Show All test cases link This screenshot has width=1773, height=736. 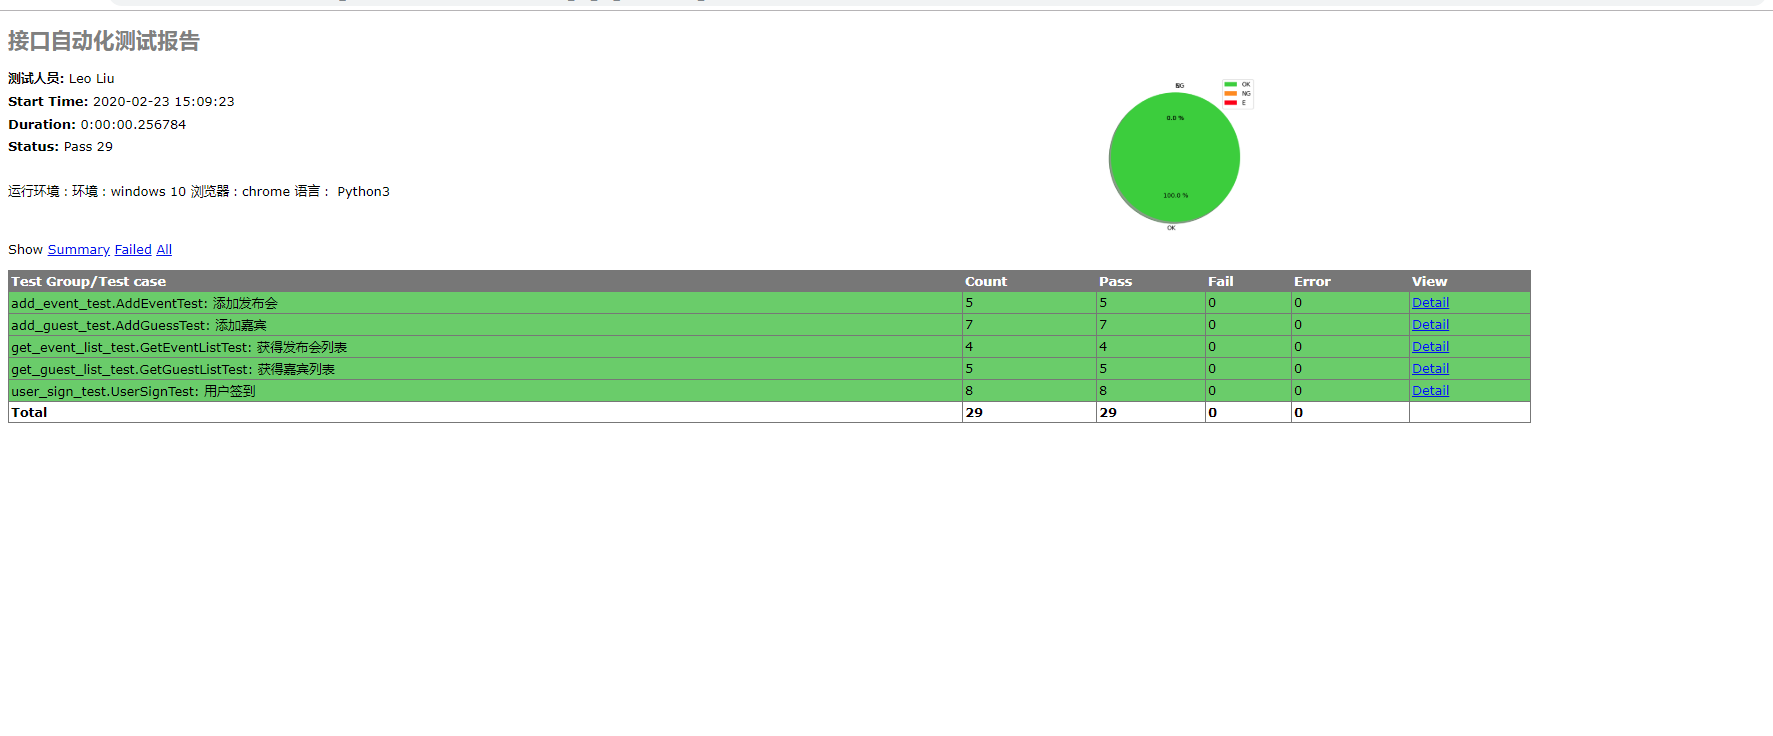coord(164,250)
